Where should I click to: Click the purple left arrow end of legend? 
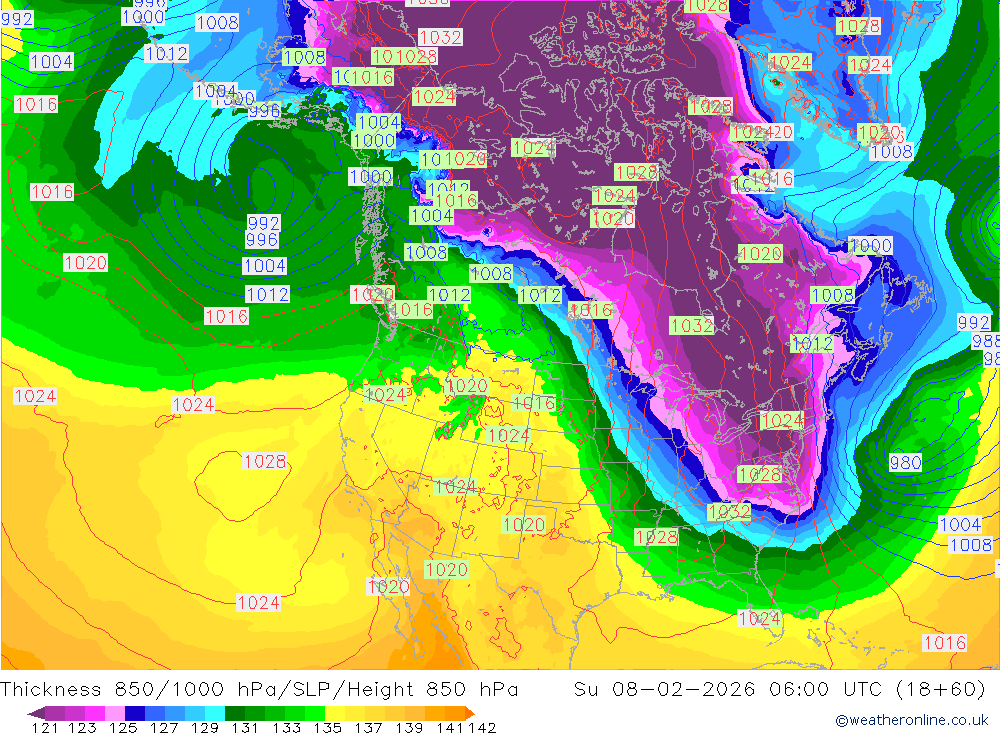coord(36,713)
